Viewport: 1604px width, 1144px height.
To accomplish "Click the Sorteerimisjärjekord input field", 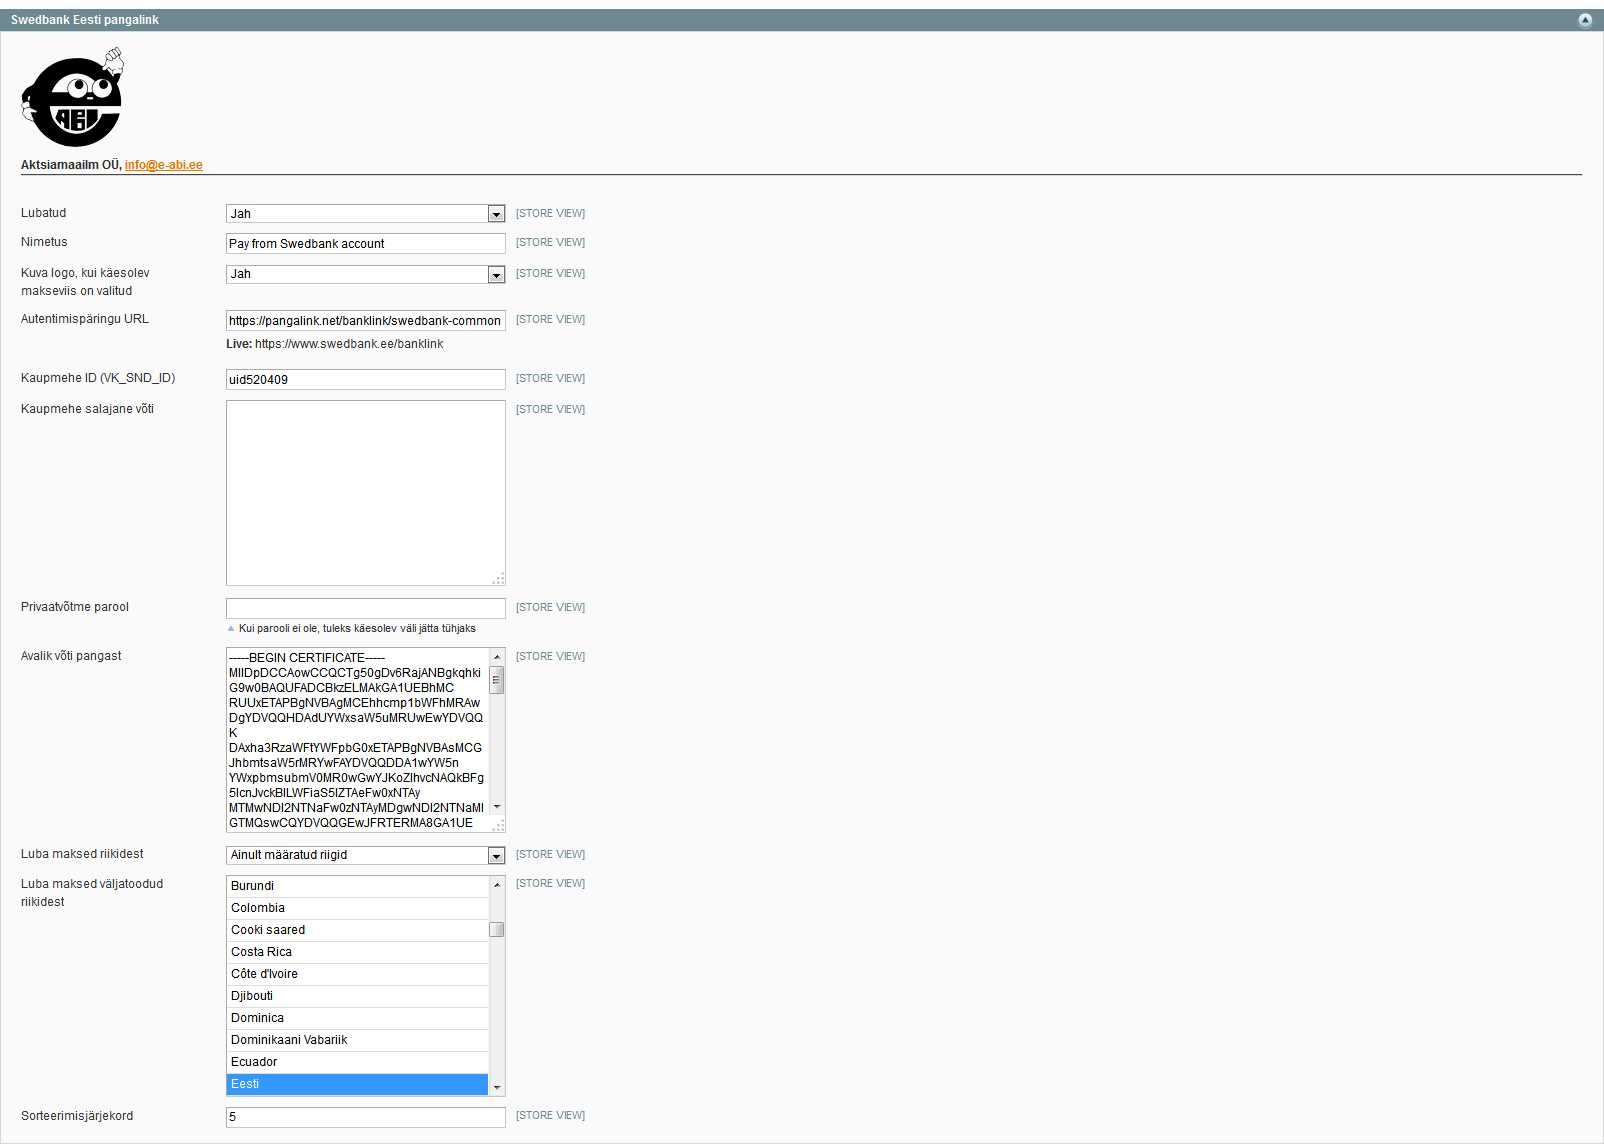I will coord(366,1117).
